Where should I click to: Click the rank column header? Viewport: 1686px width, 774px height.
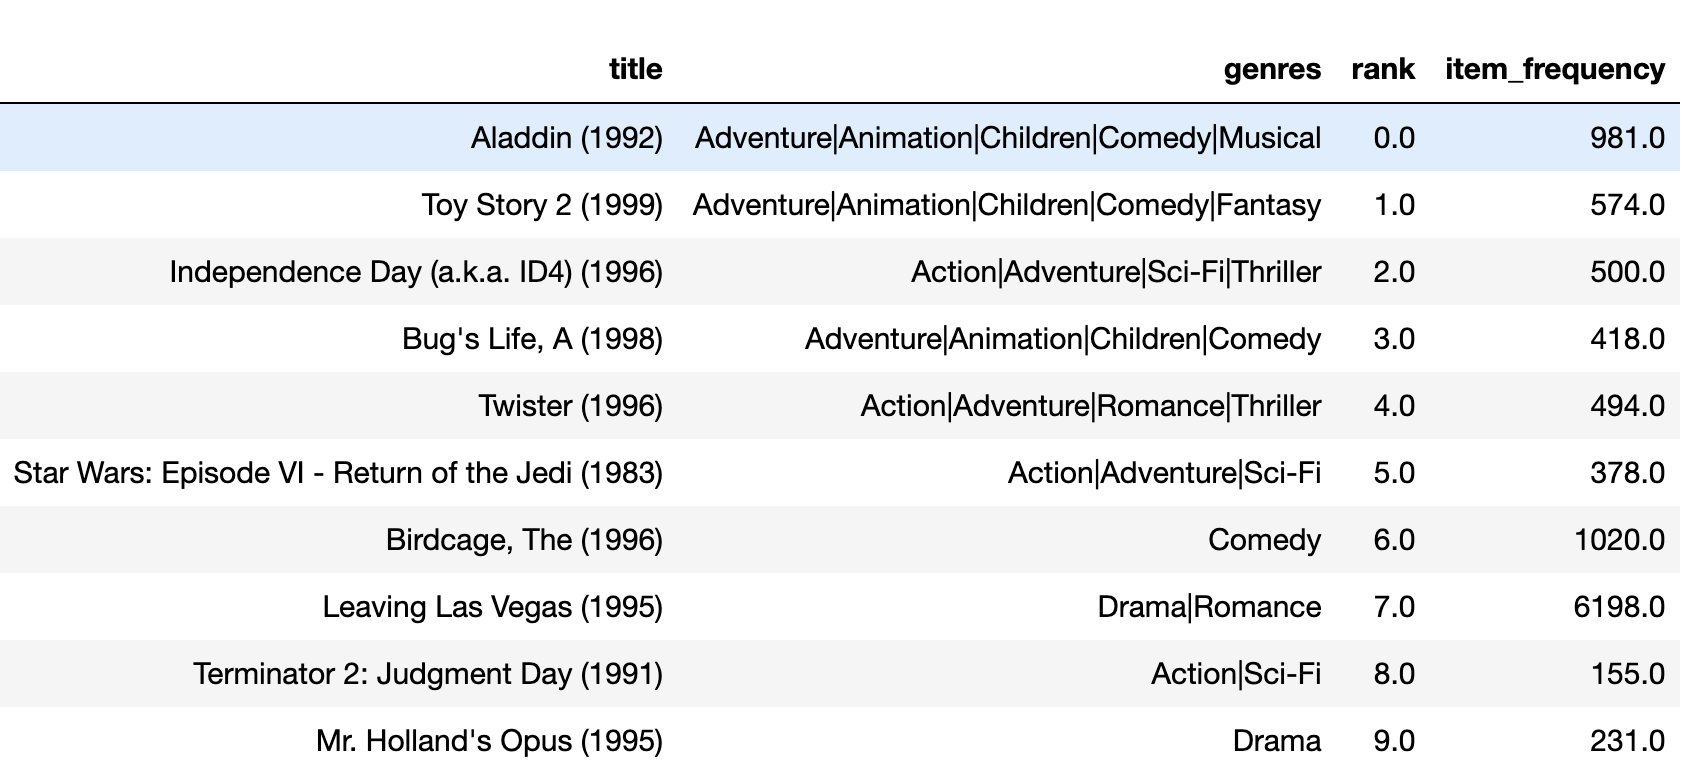pyautogui.click(x=1383, y=69)
